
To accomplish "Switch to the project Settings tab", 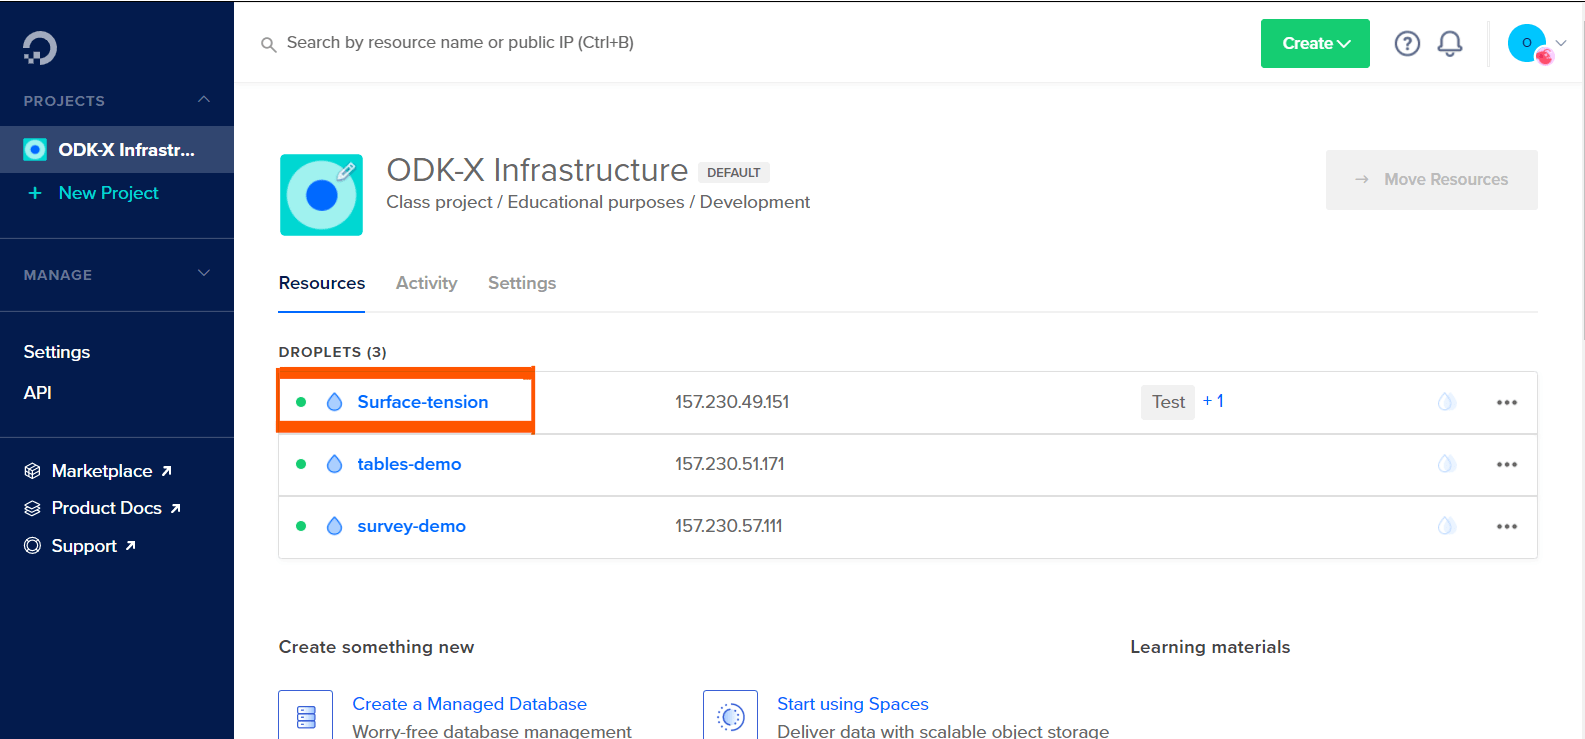I will (522, 283).
